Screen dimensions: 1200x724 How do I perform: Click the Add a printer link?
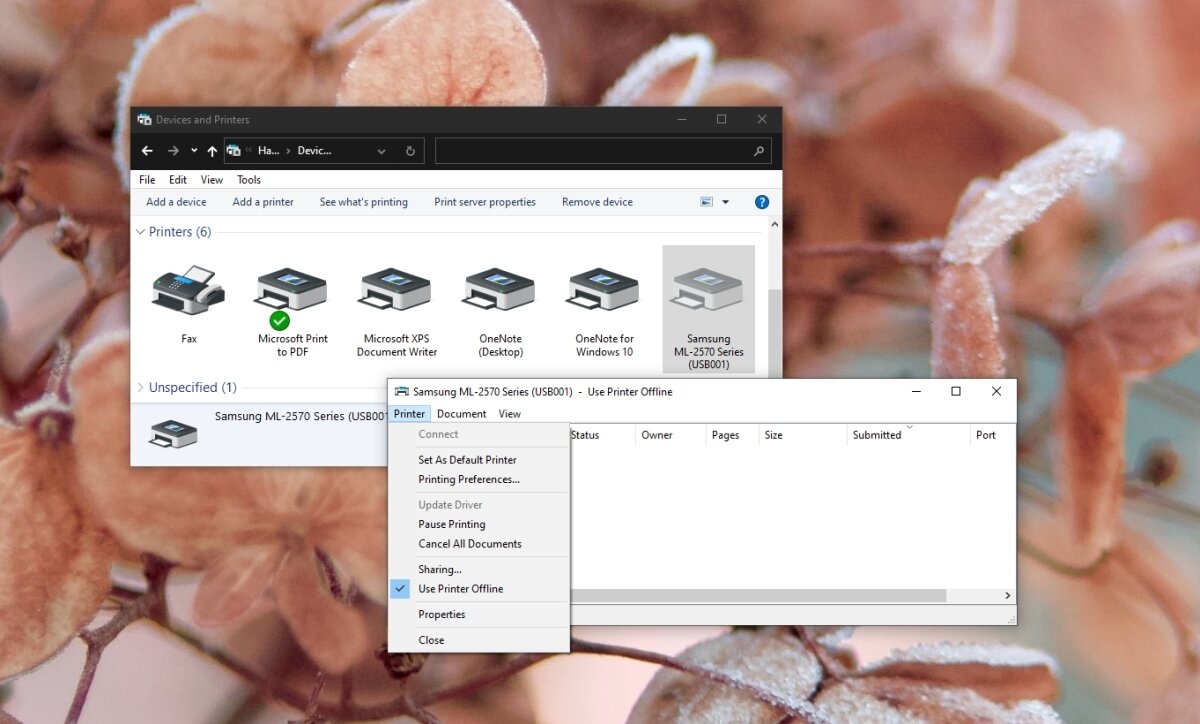tap(262, 201)
